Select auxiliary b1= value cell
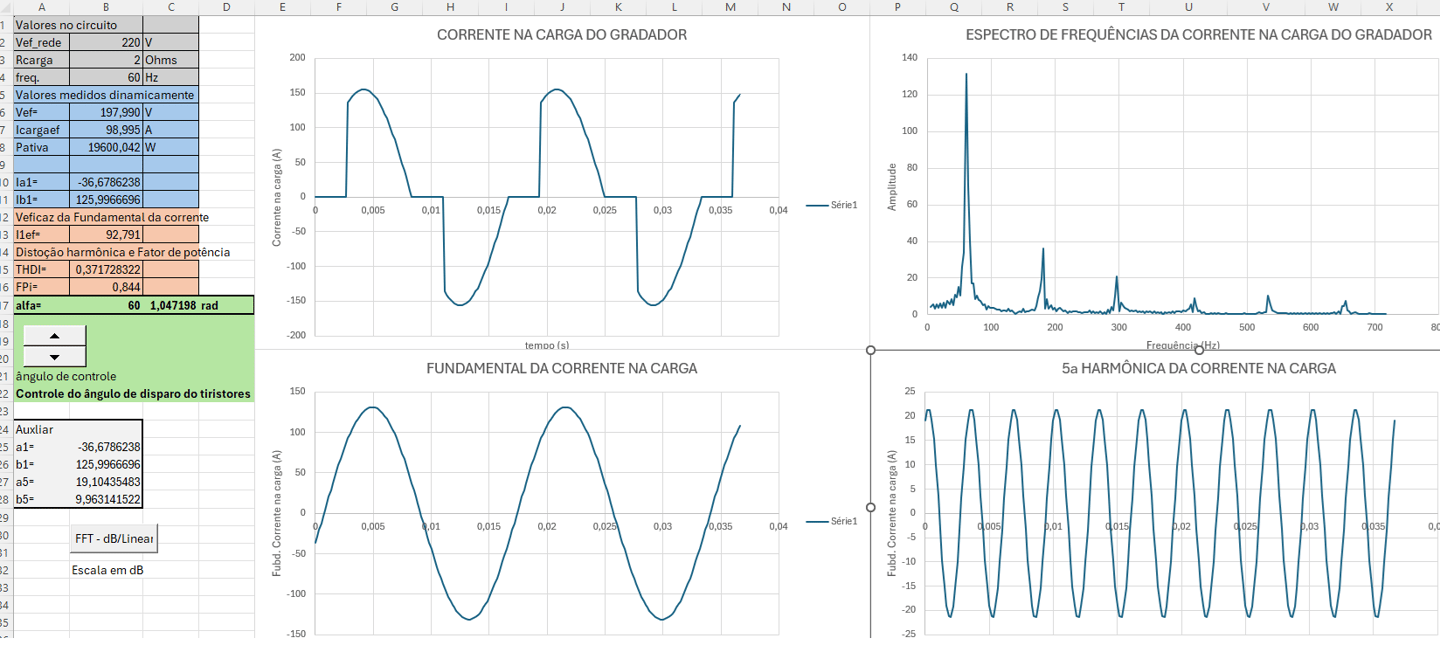Image resolution: width=1440 pixels, height=648 pixels. coord(106,464)
